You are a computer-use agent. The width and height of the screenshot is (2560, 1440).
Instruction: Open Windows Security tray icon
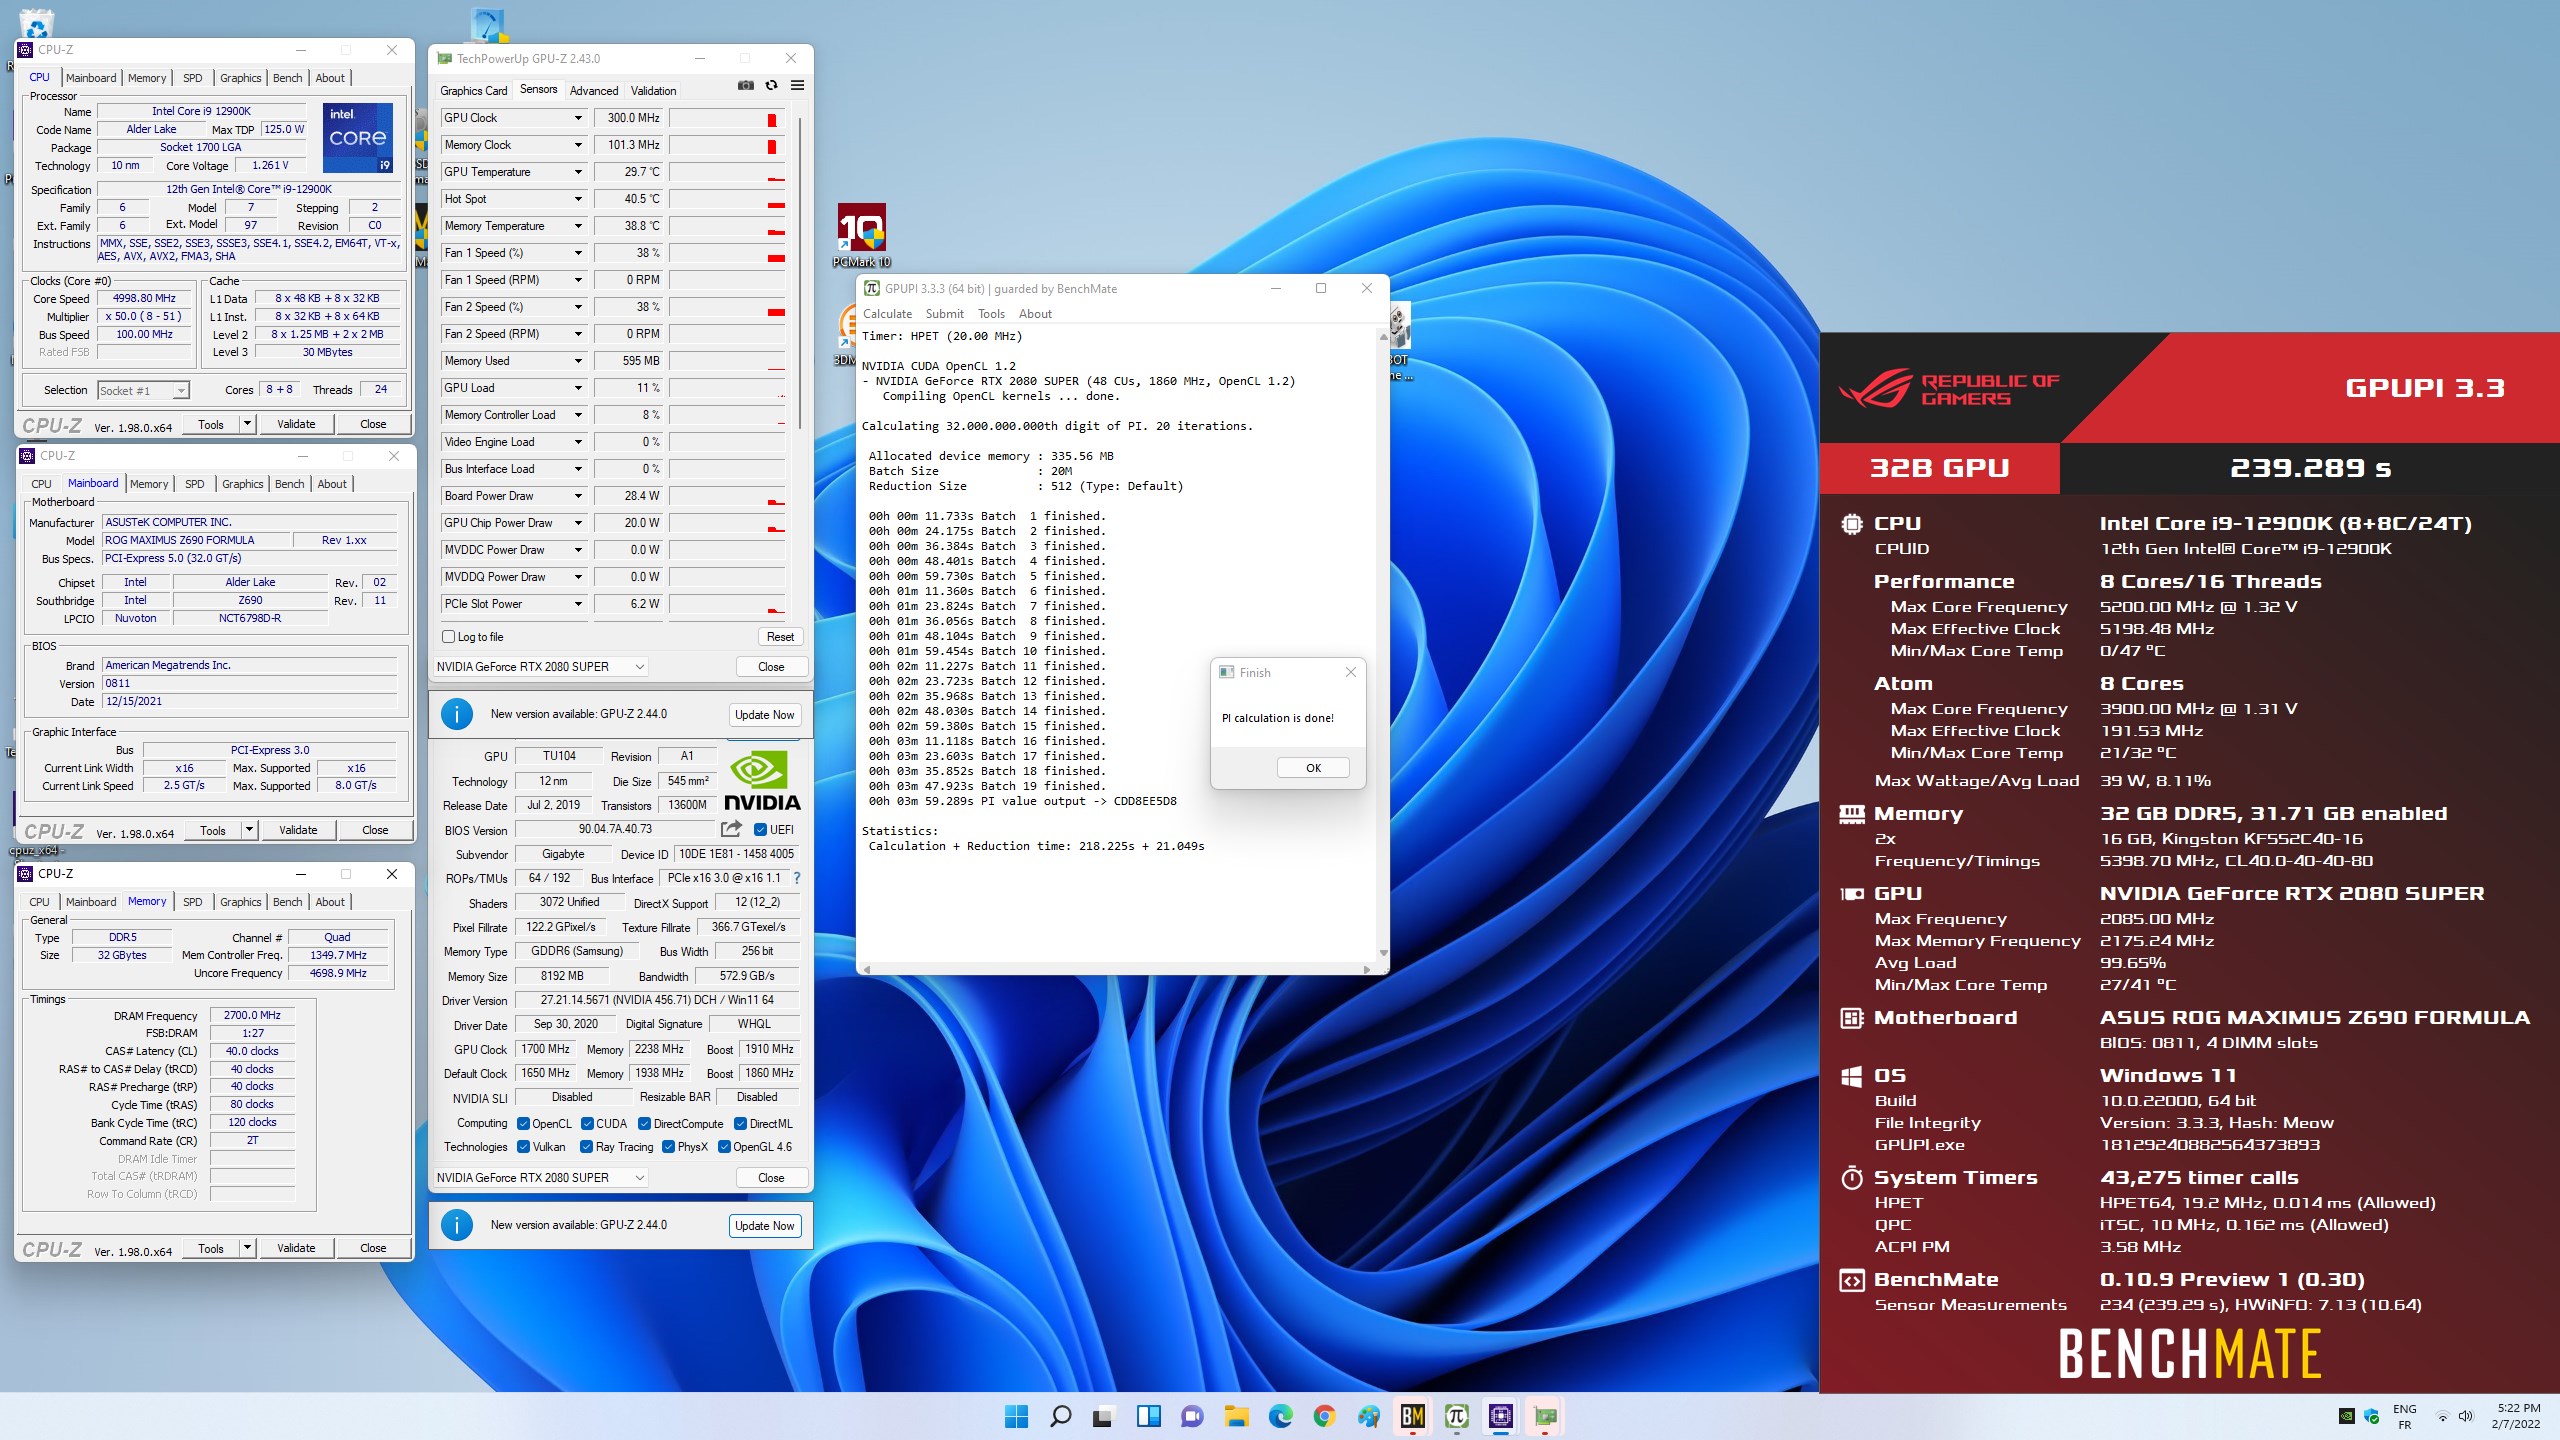tap(2371, 1416)
